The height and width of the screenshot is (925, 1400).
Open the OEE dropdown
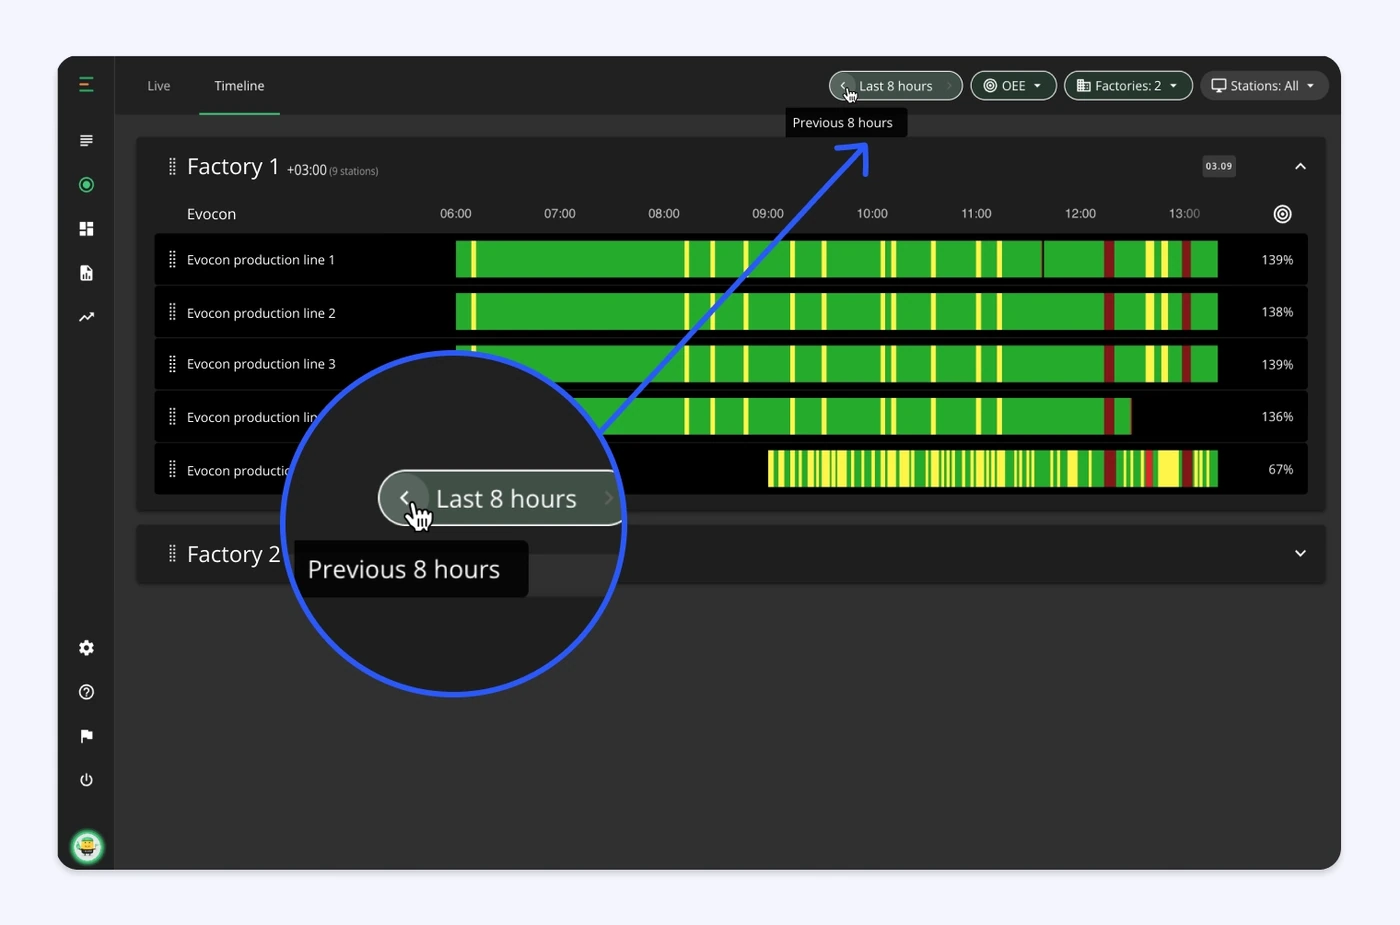1013,86
